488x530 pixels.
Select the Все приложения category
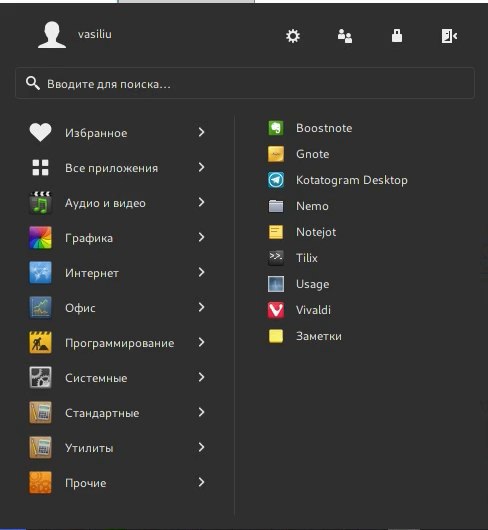tap(118, 167)
